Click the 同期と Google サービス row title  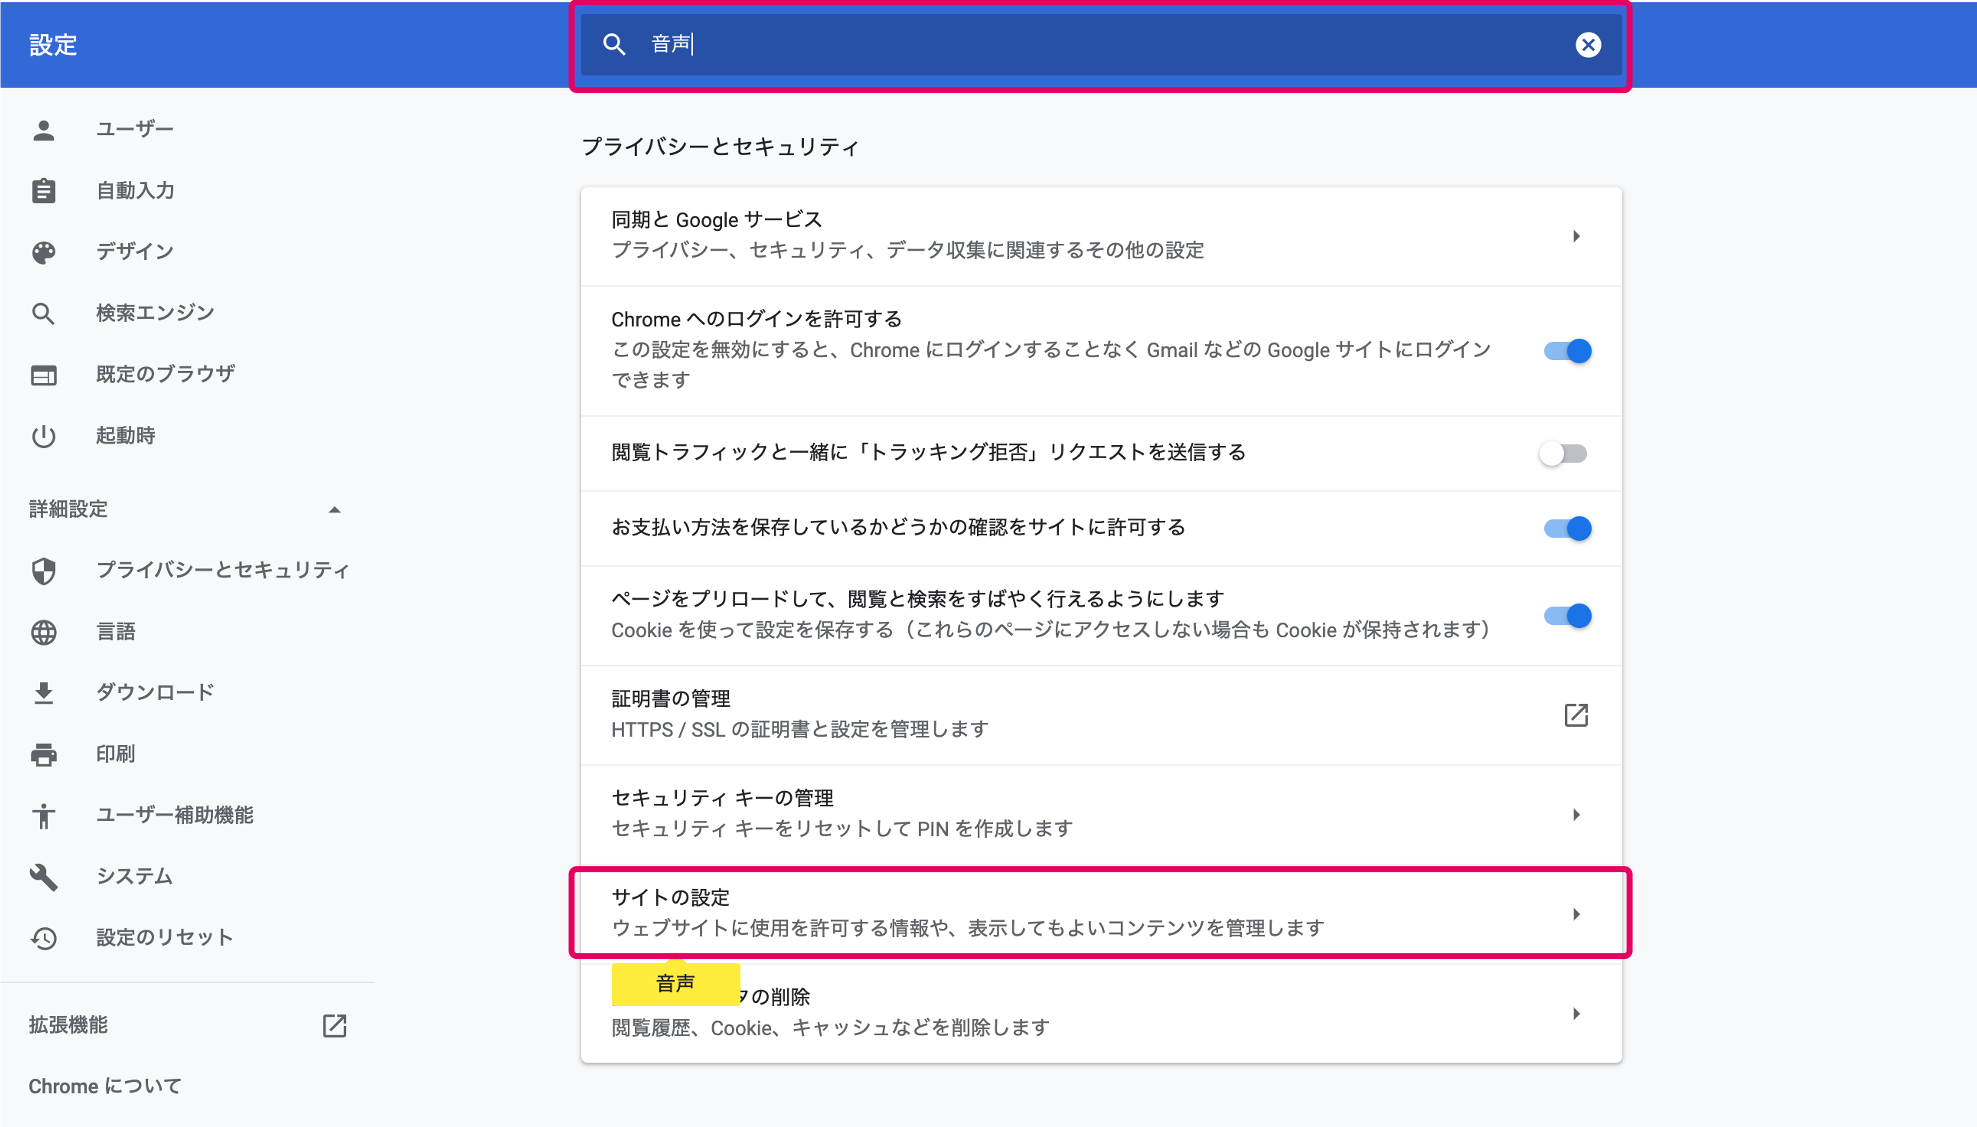[x=716, y=220]
